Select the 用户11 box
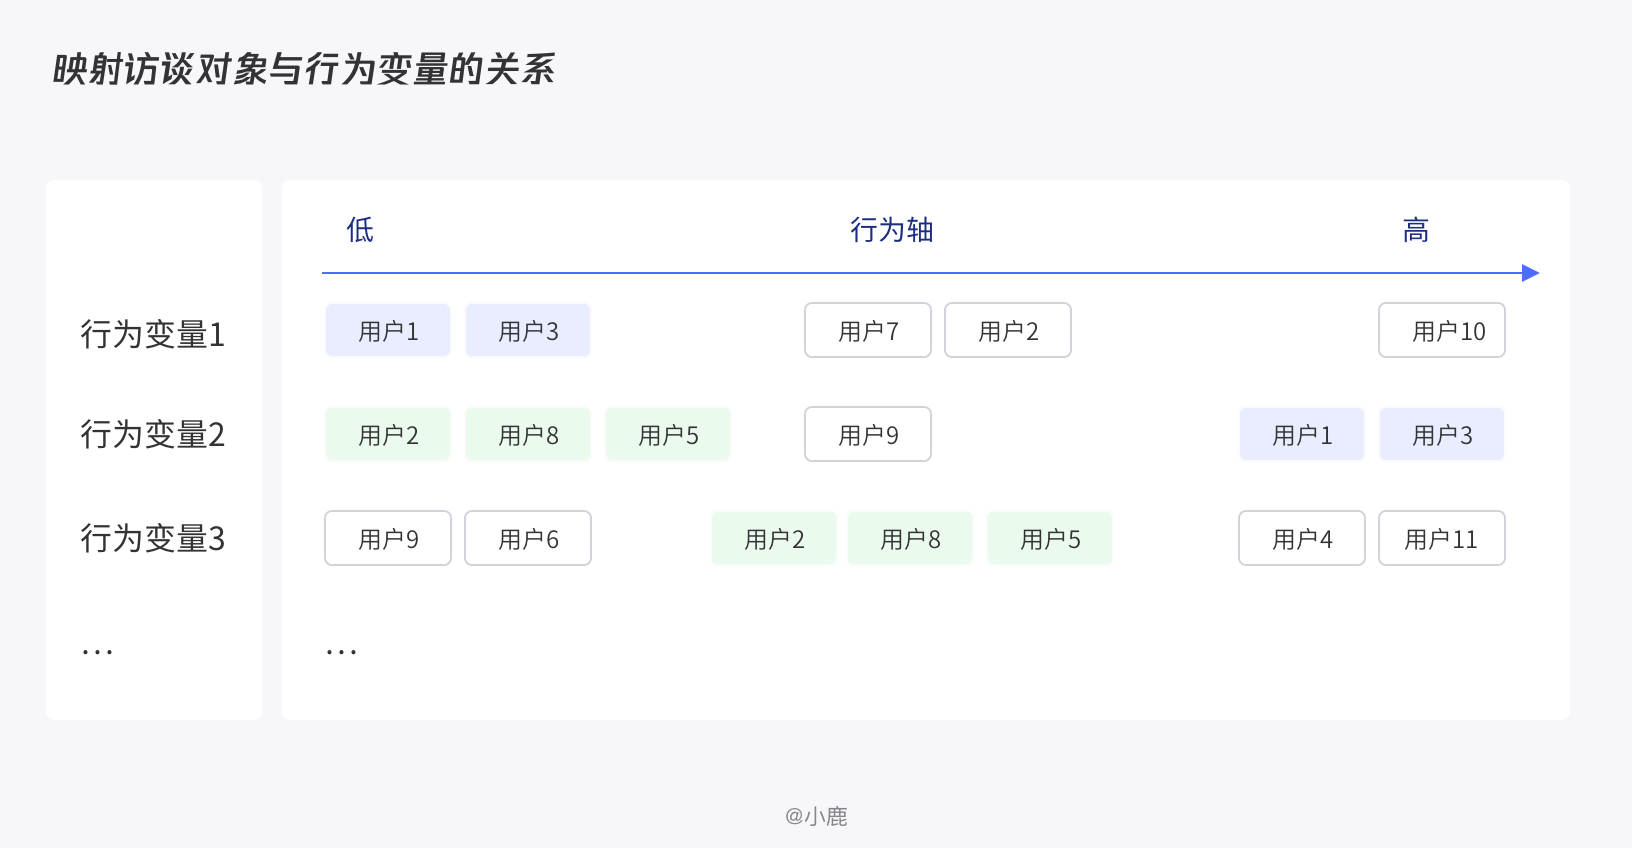1632x848 pixels. [x=1442, y=539]
